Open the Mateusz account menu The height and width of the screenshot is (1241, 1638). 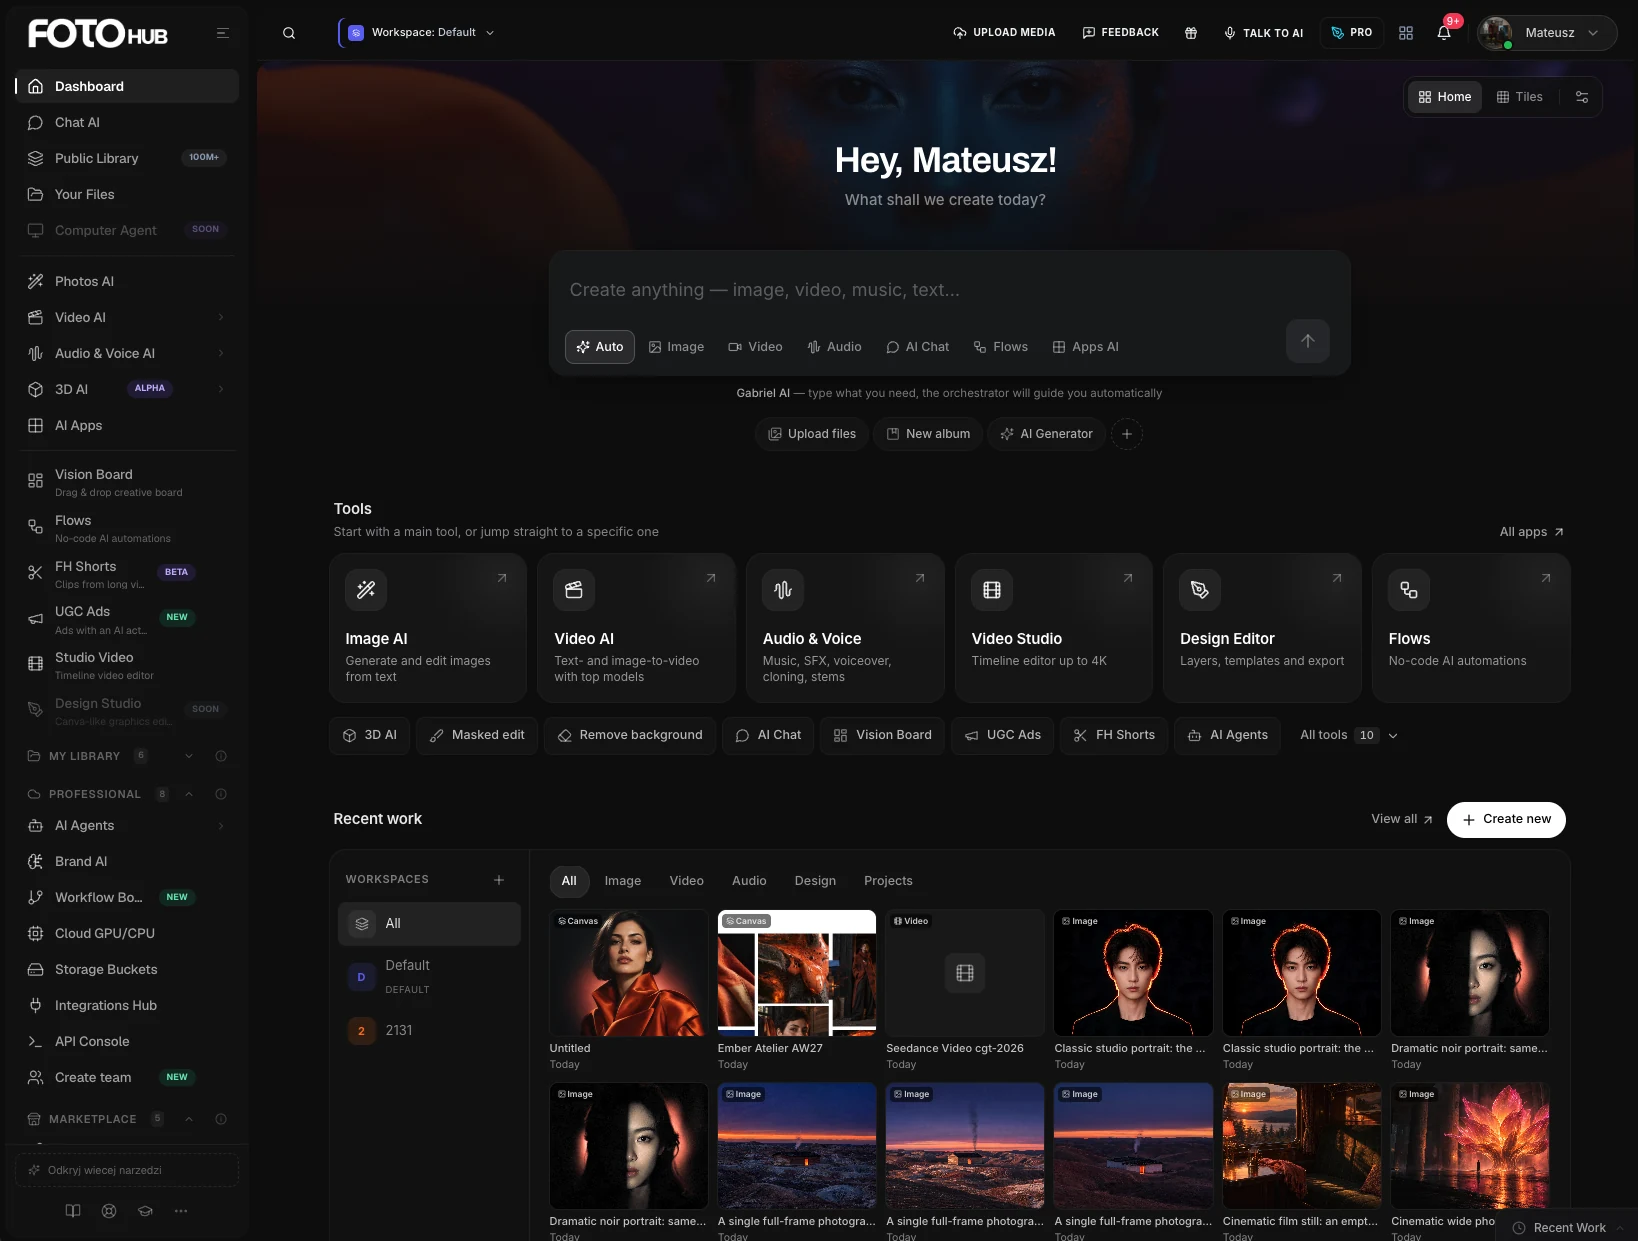[1547, 33]
